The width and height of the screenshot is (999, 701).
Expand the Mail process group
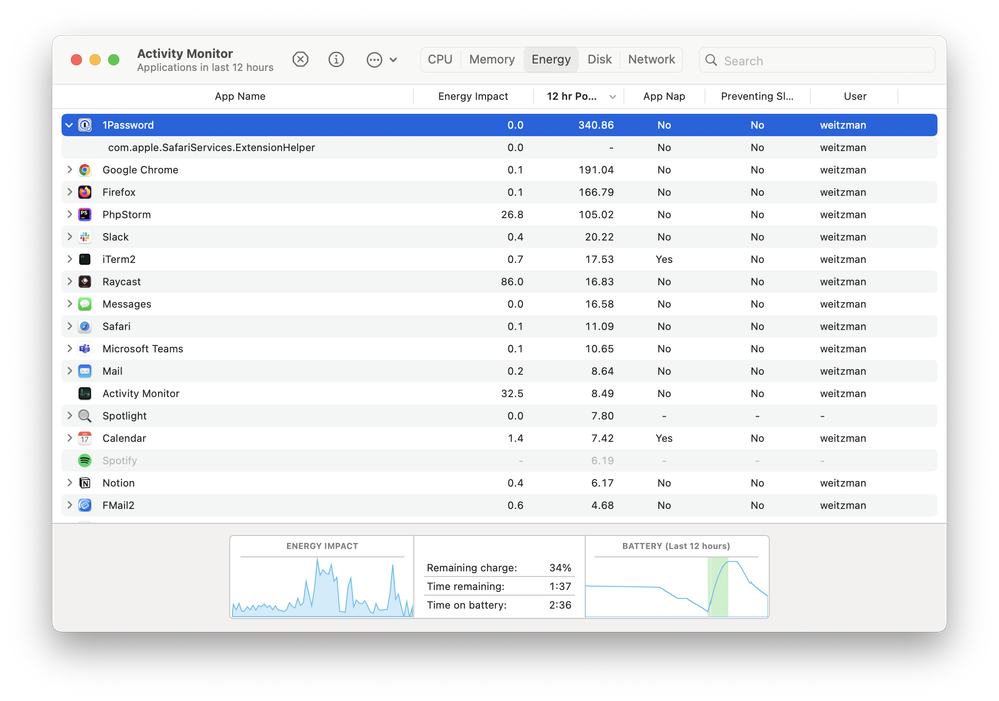click(x=69, y=371)
